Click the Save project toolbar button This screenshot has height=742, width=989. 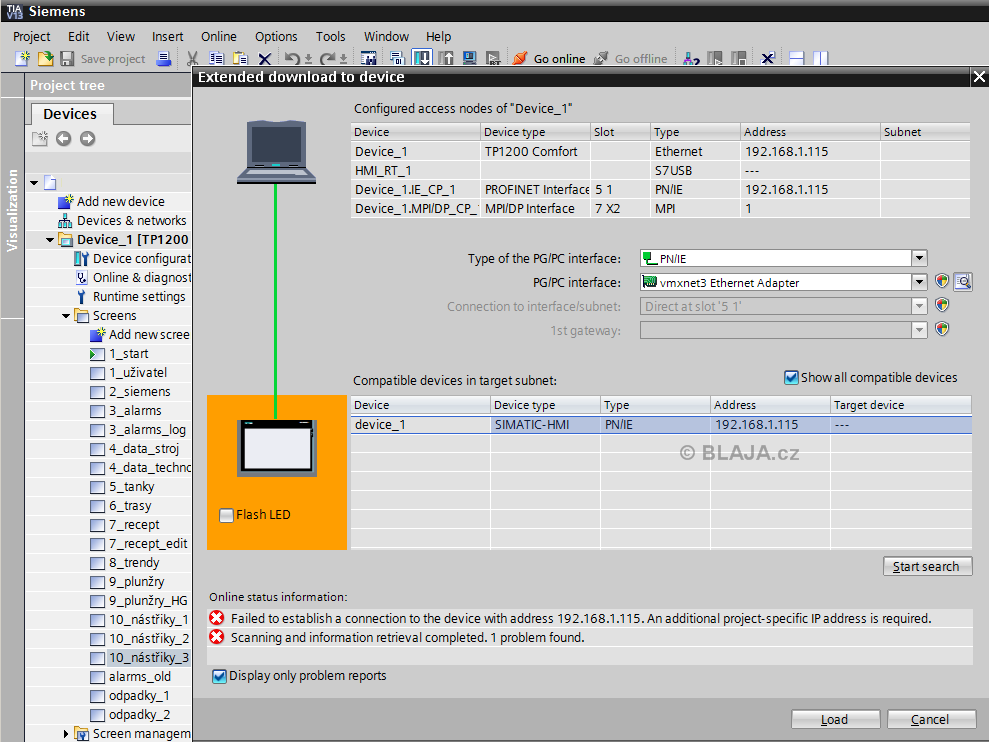pos(103,59)
